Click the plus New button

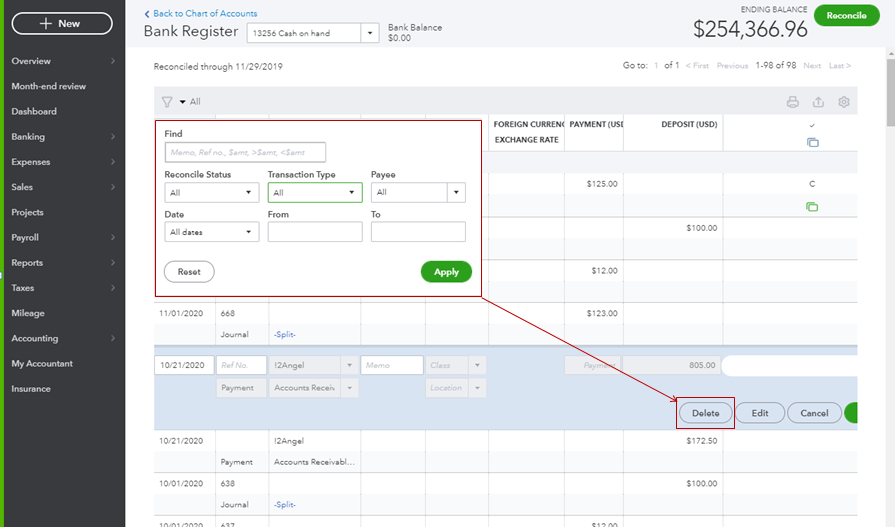(x=62, y=23)
